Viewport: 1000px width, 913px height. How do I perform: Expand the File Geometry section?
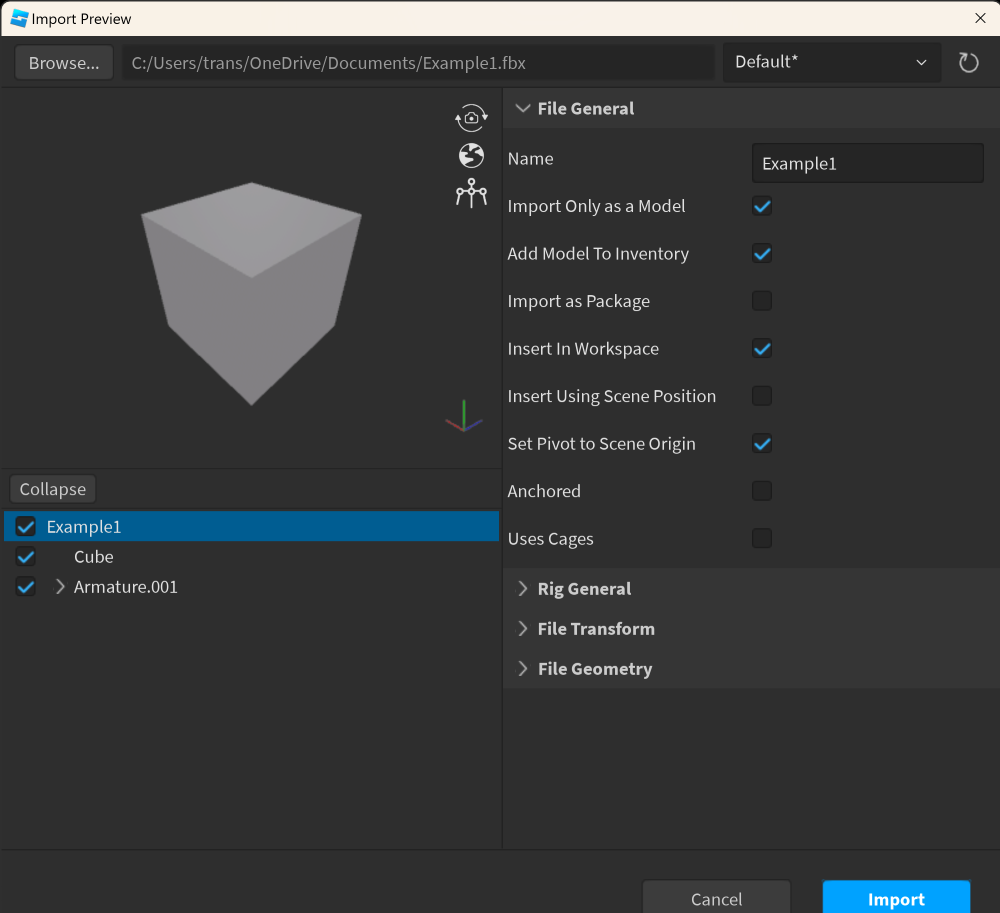[523, 669]
